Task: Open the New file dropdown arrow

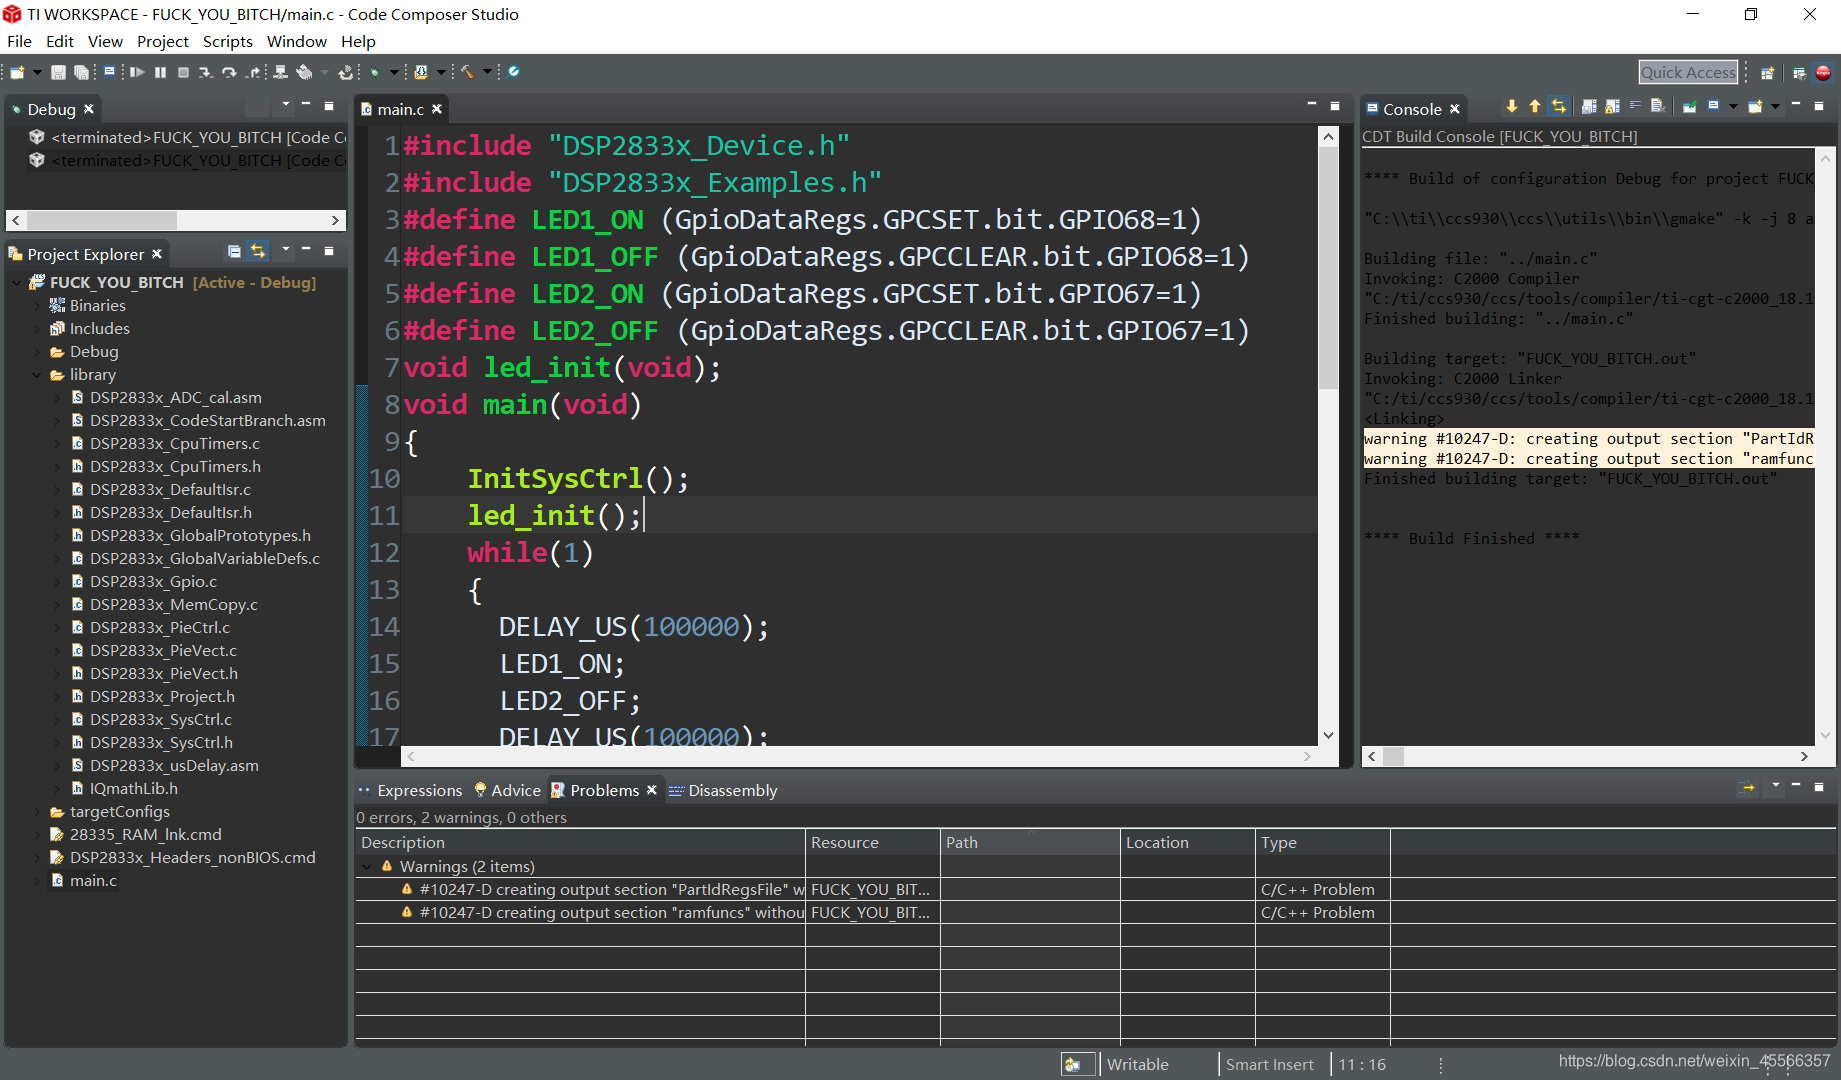Action: coord(37,72)
